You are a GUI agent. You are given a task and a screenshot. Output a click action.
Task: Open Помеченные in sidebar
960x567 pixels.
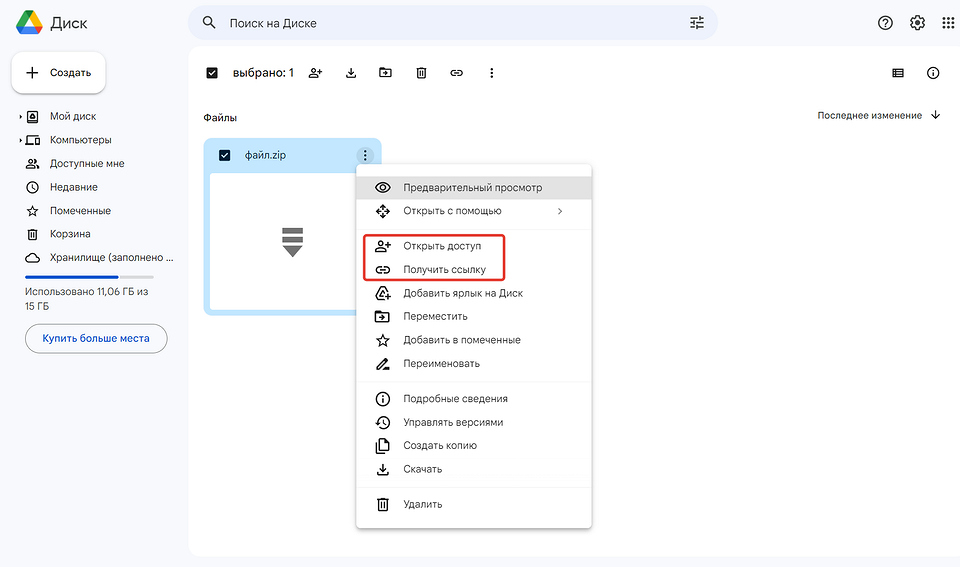tap(80, 211)
